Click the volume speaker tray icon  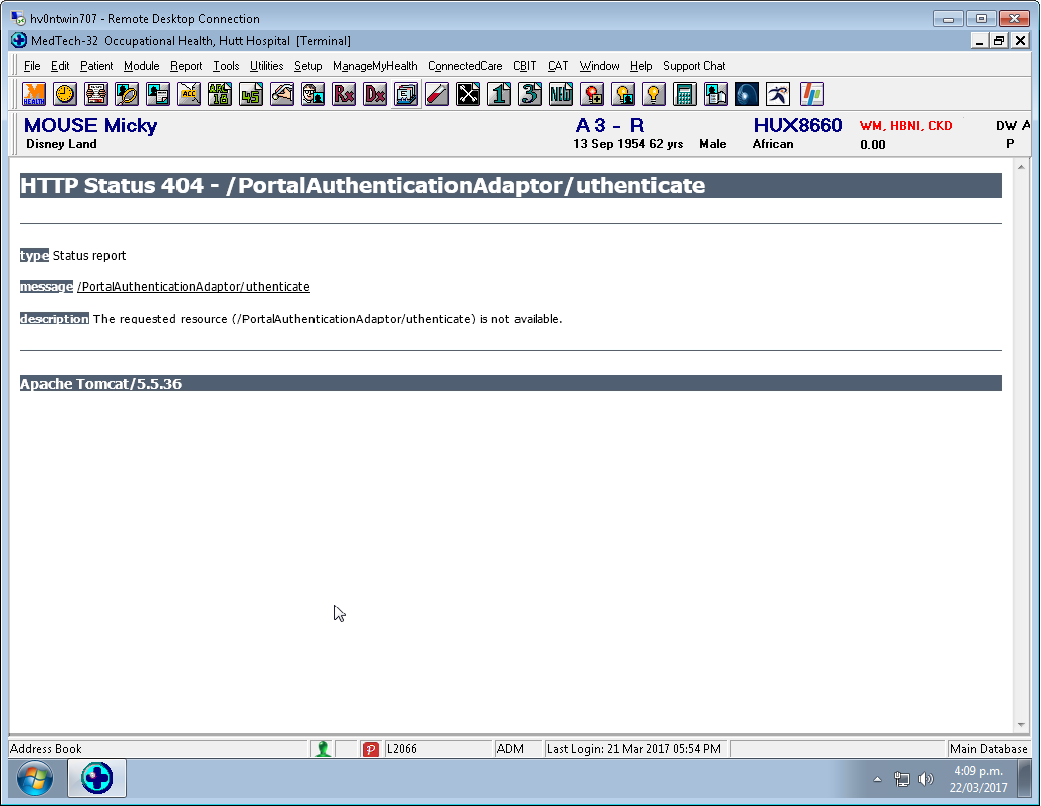point(925,779)
